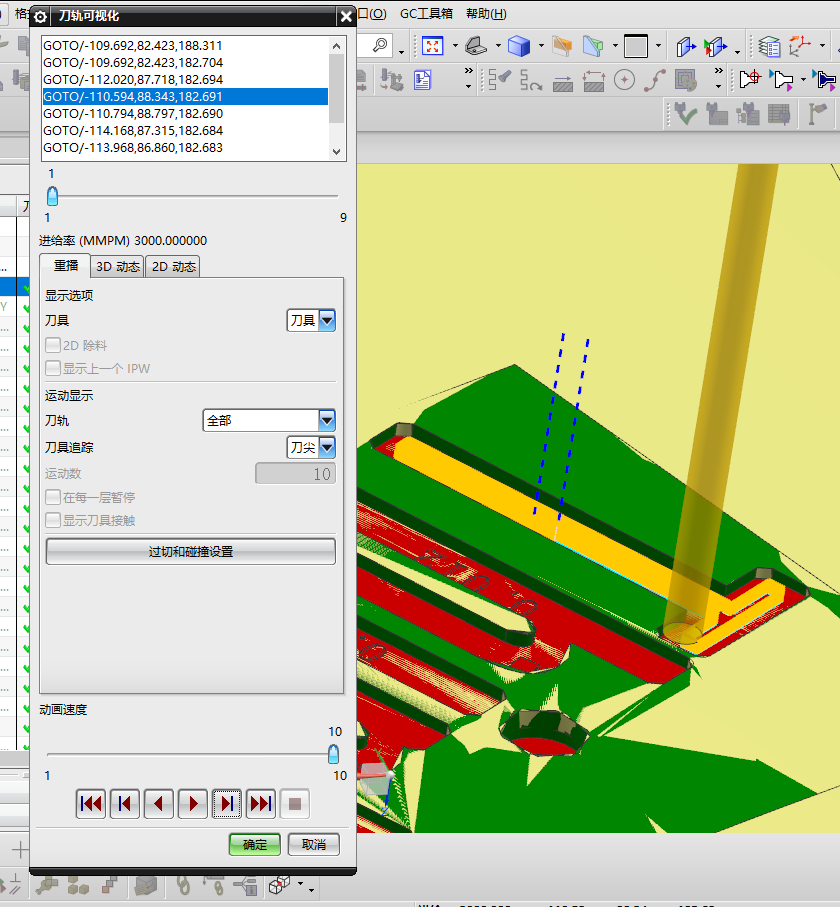The image size is (840, 907).
Task: Click the verify tool path checkmark icon
Action: click(686, 114)
